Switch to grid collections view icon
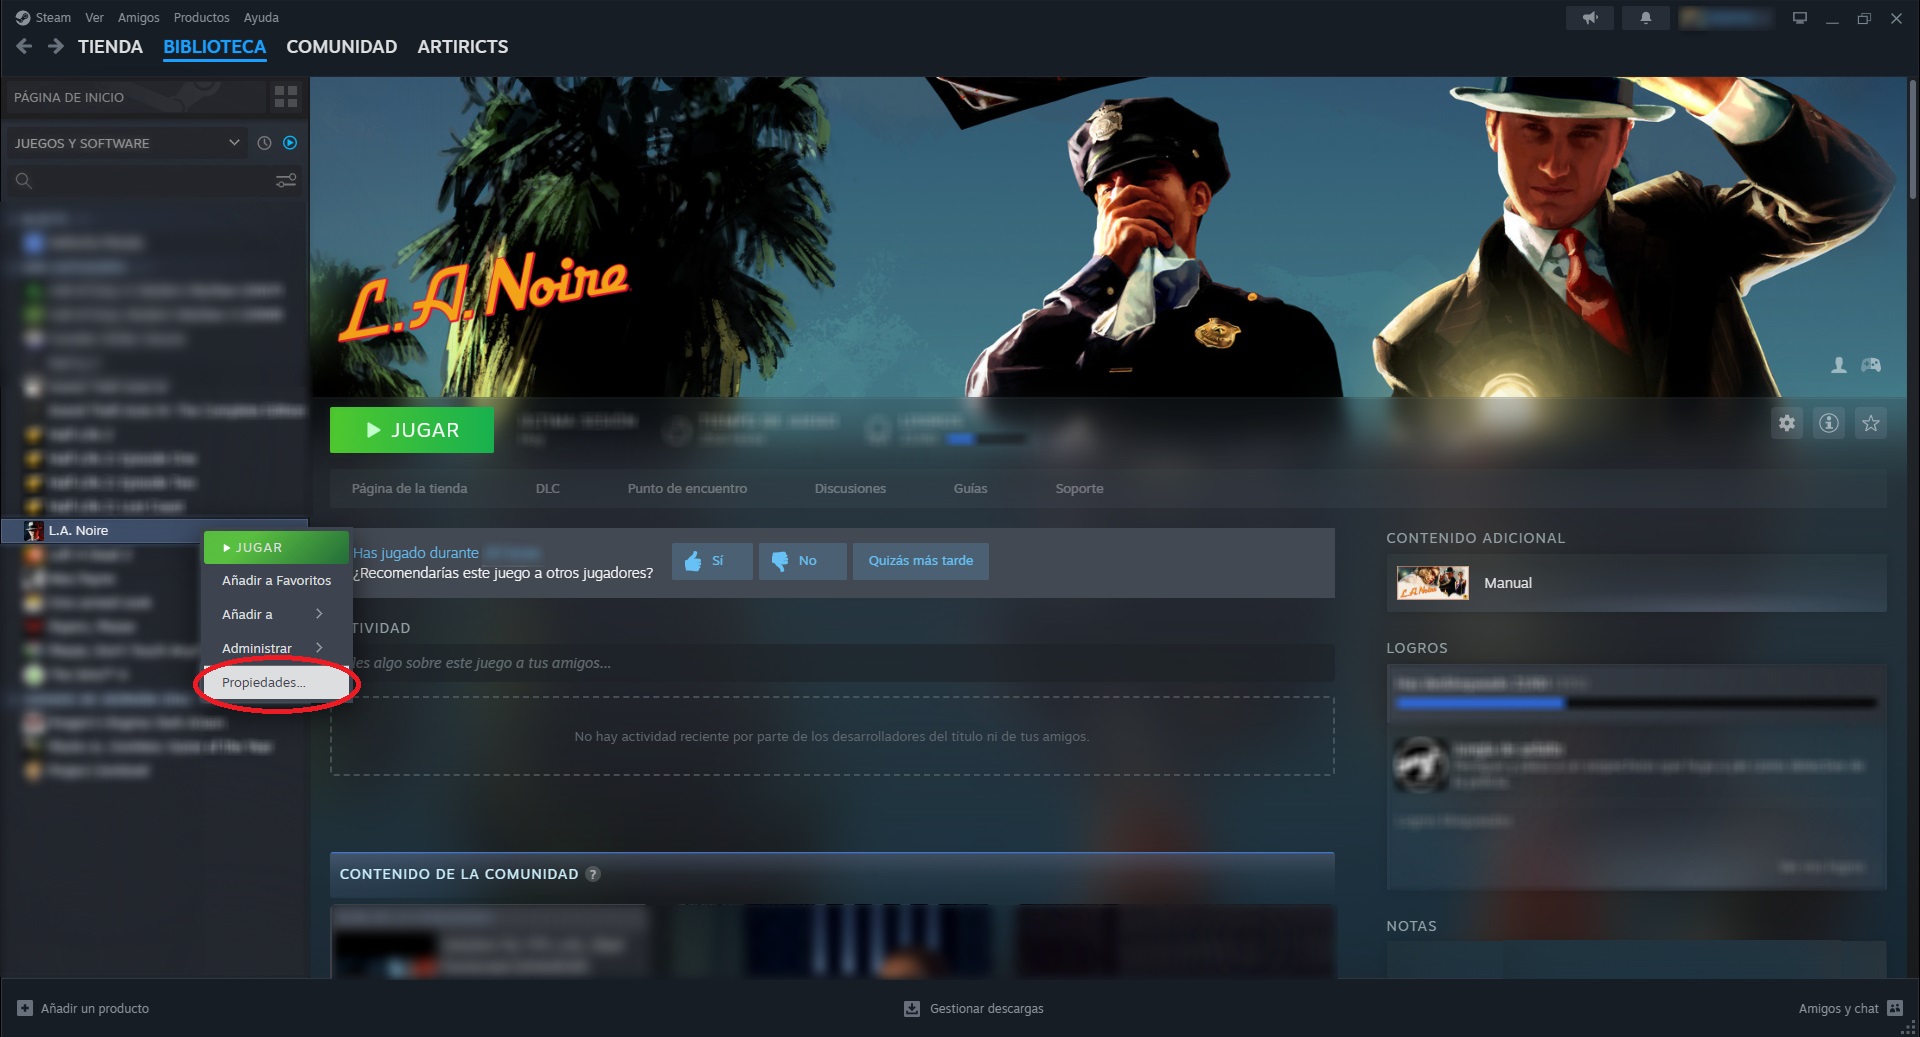The height and width of the screenshot is (1037, 1920). 286,97
